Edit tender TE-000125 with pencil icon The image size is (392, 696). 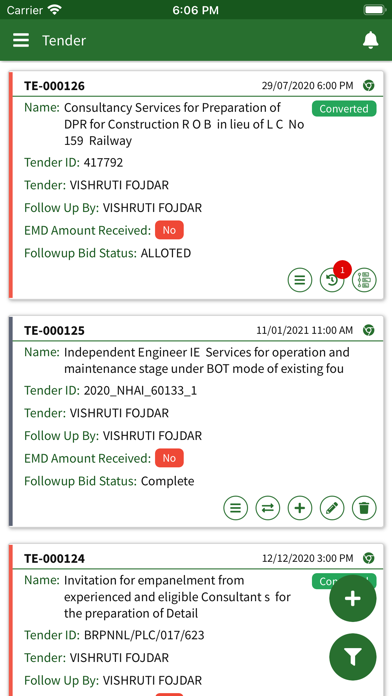[332, 508]
